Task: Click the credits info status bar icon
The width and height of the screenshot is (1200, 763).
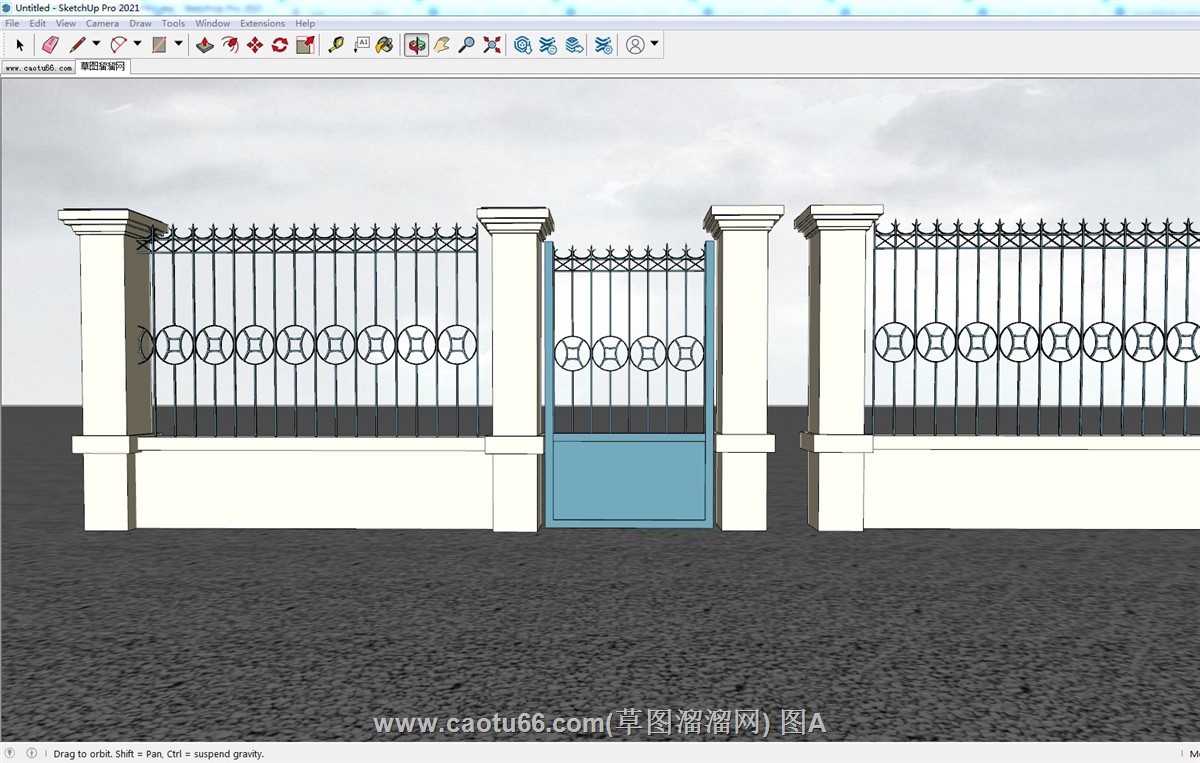Action: click(31, 753)
